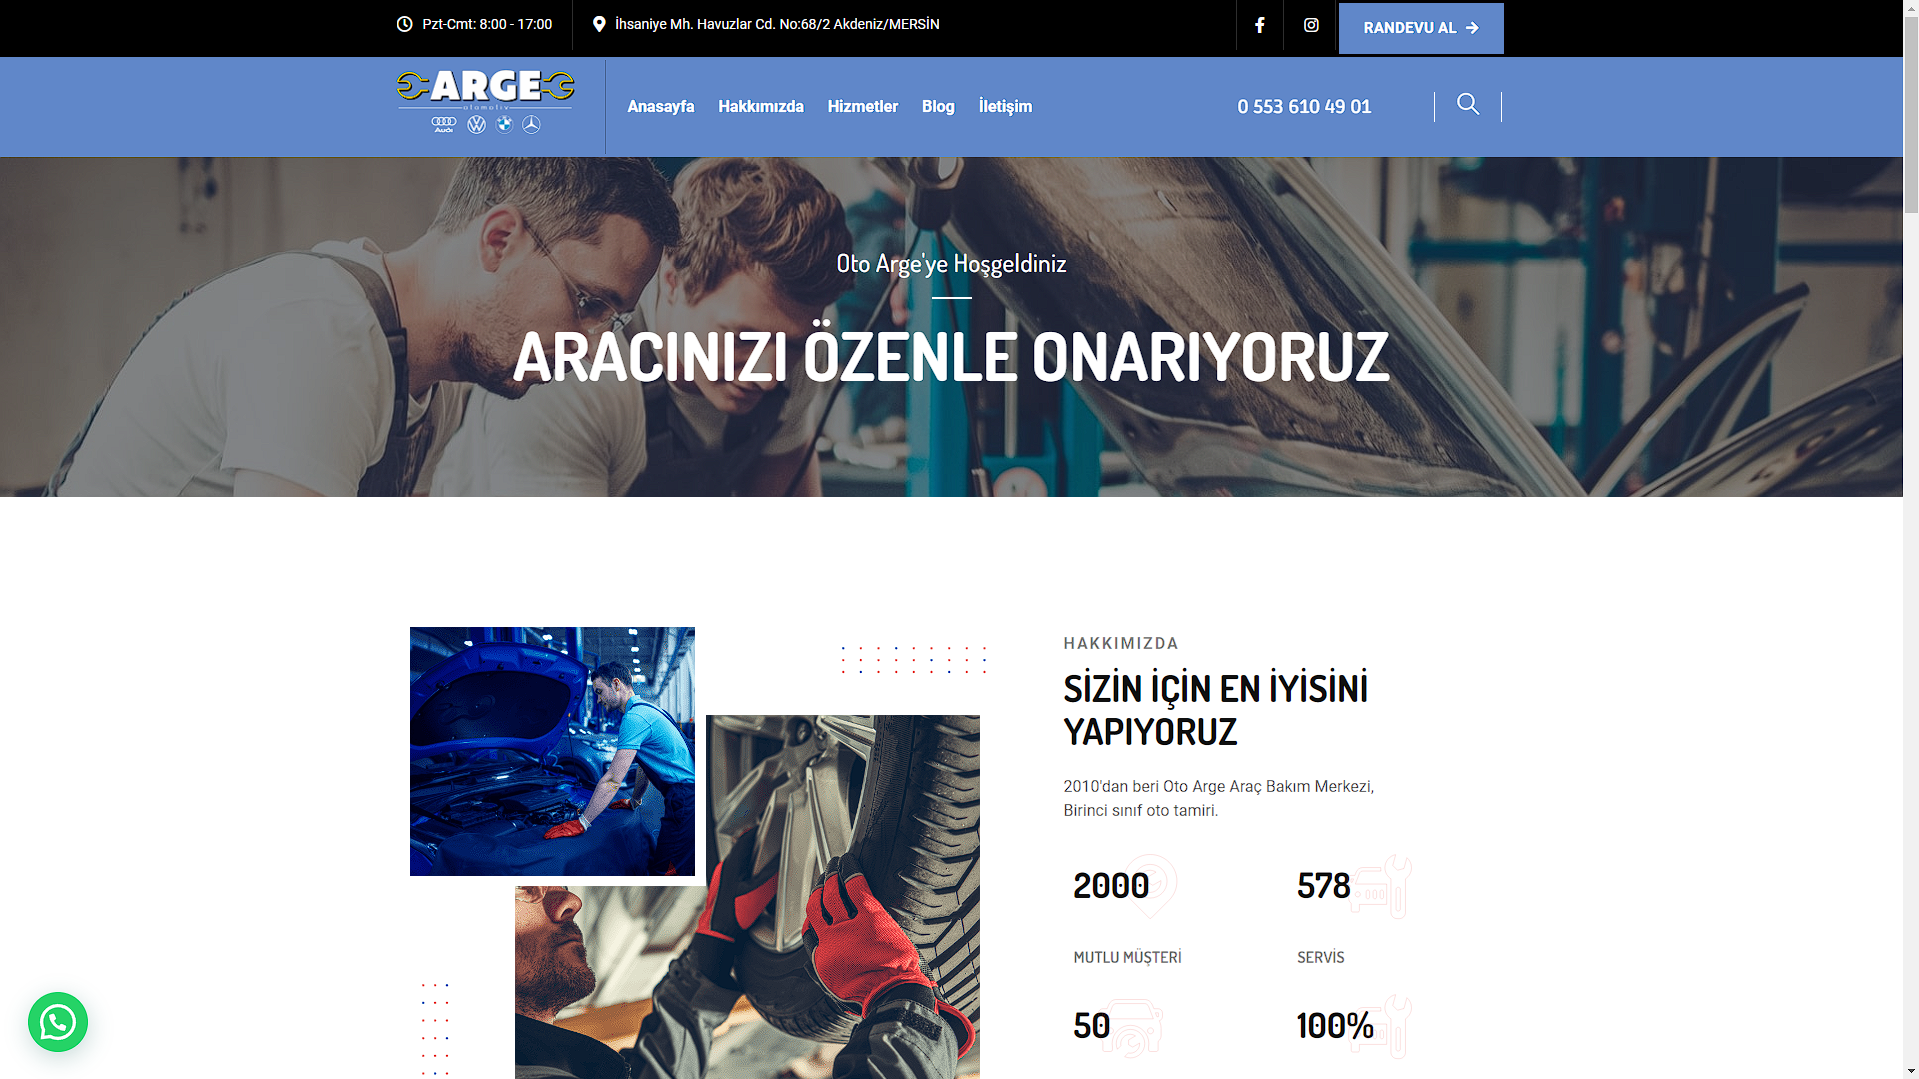This screenshot has height=1079, width=1919.
Task: Open WhatsApp chat bubble
Action: tap(58, 1021)
